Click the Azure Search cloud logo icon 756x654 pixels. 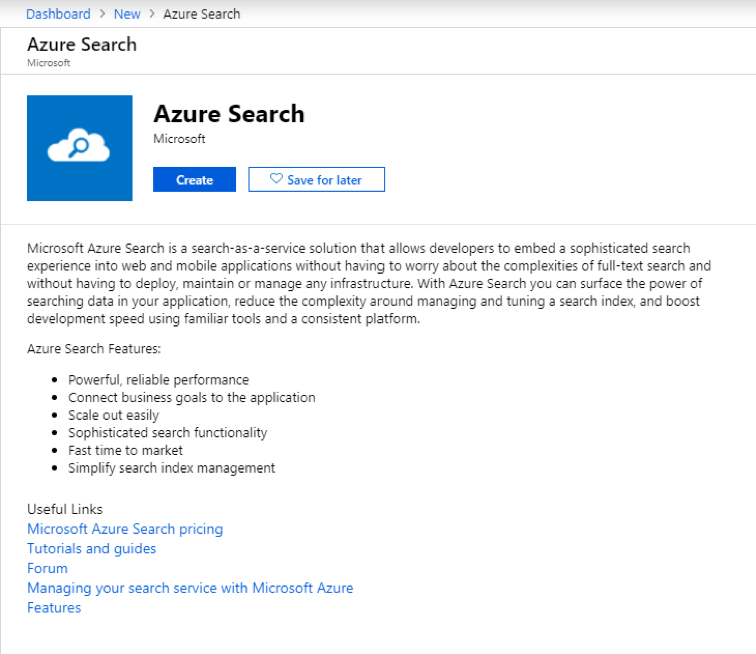[80, 148]
